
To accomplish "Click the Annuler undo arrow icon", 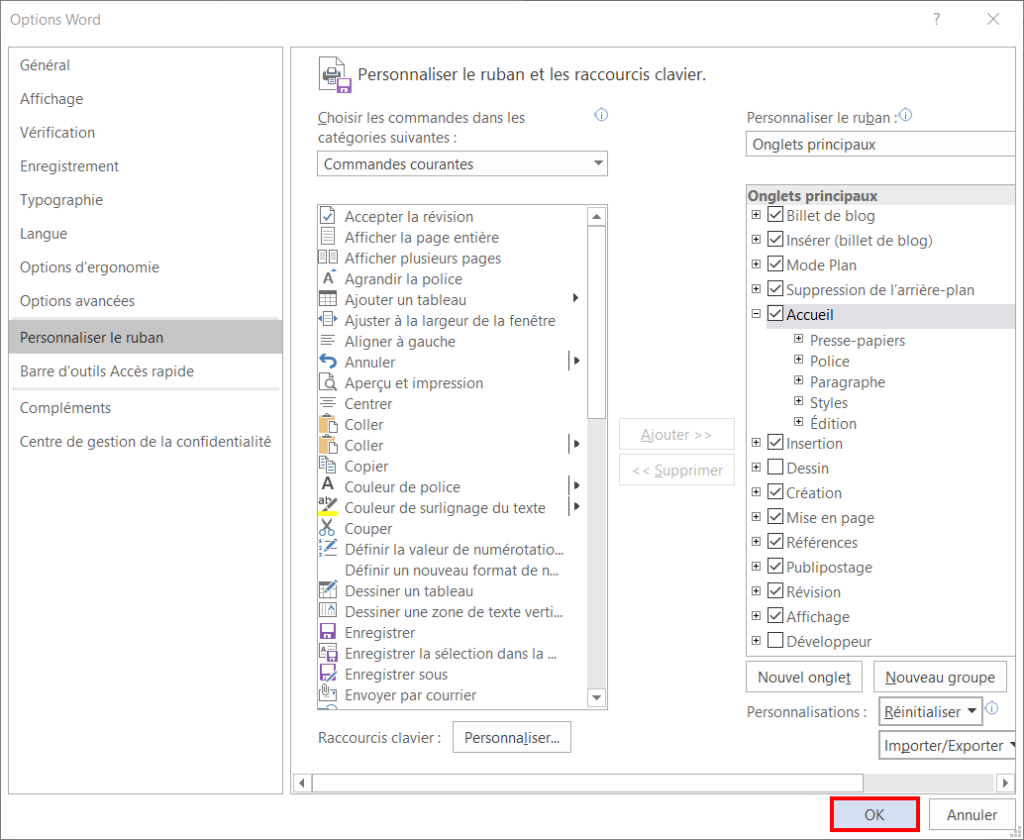I will pyautogui.click(x=328, y=362).
